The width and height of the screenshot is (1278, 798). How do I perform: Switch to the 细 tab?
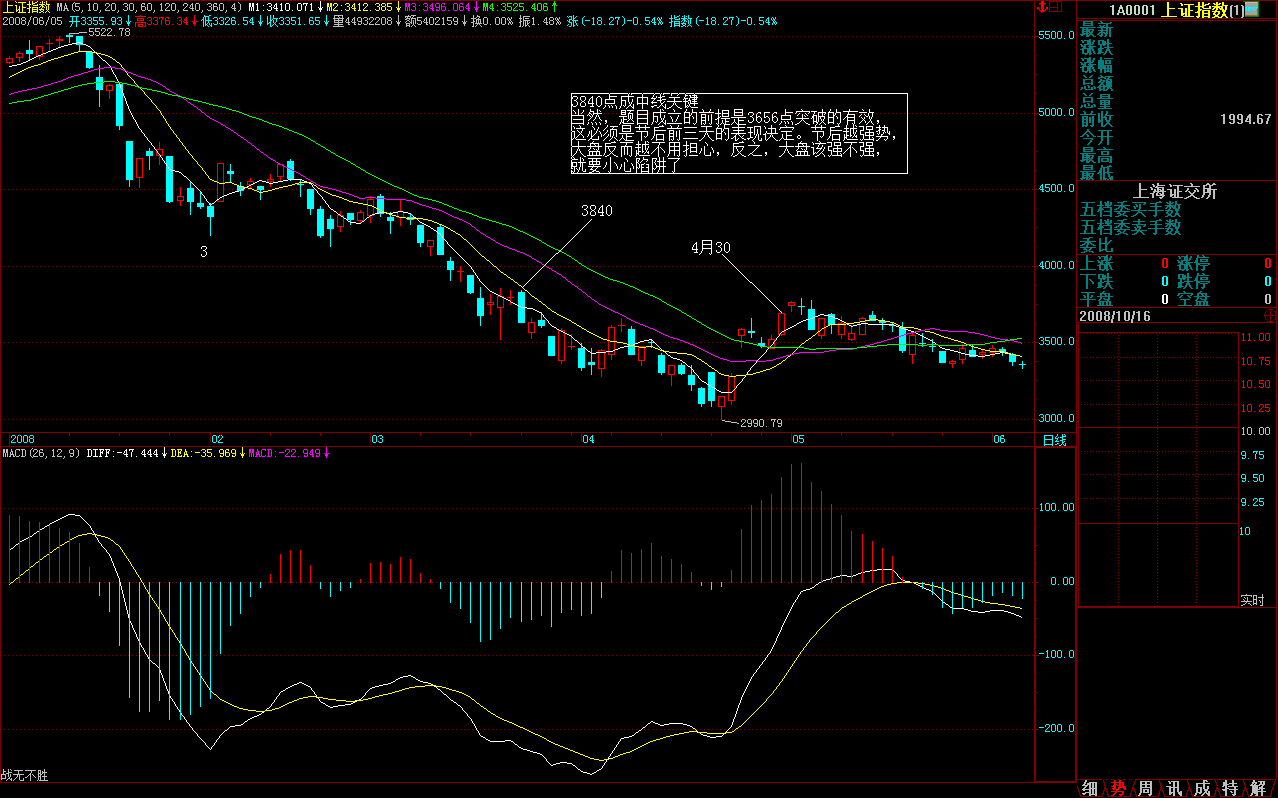click(1090, 788)
